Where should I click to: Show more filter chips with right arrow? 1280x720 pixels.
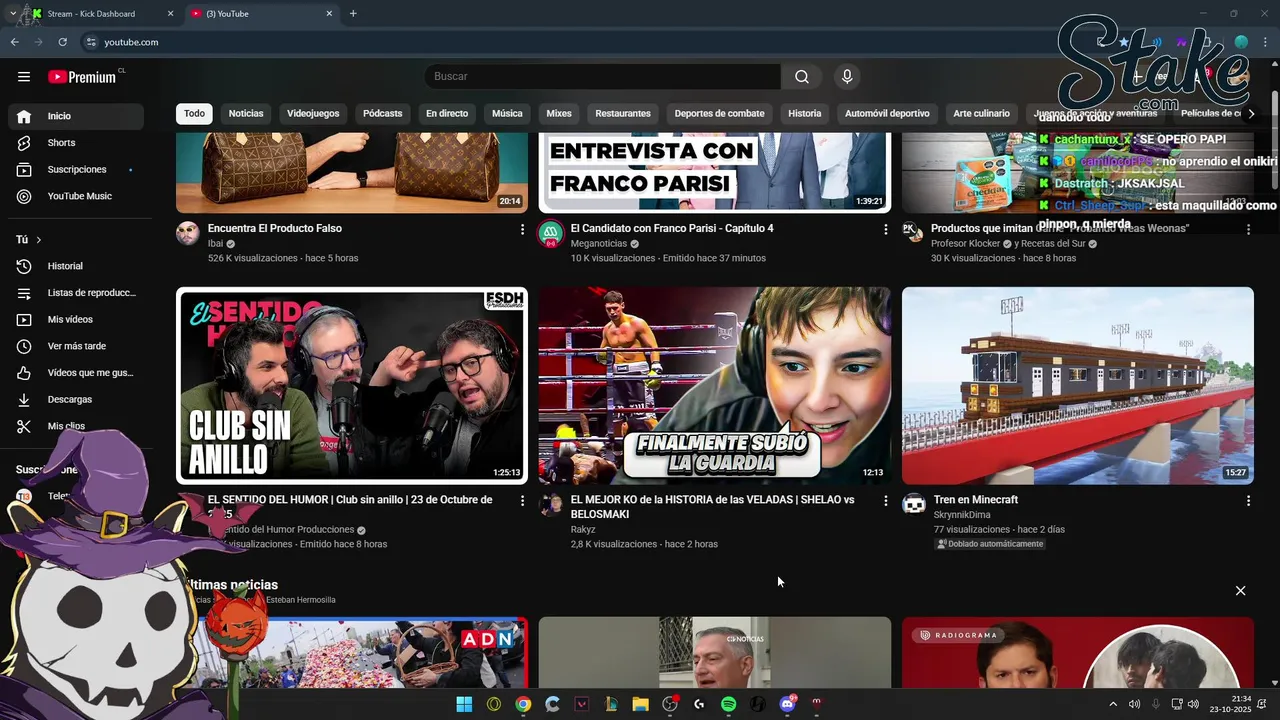click(1250, 113)
